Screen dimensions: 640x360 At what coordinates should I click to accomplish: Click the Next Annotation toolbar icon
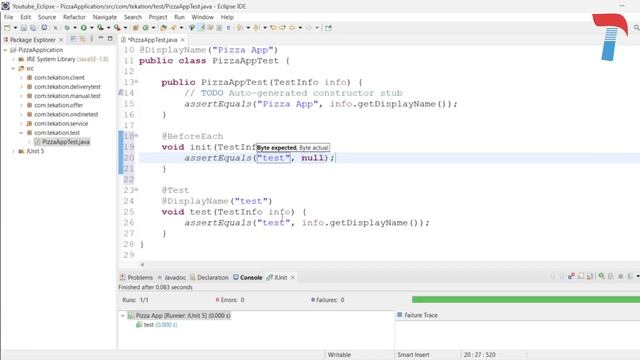(x=240, y=28)
